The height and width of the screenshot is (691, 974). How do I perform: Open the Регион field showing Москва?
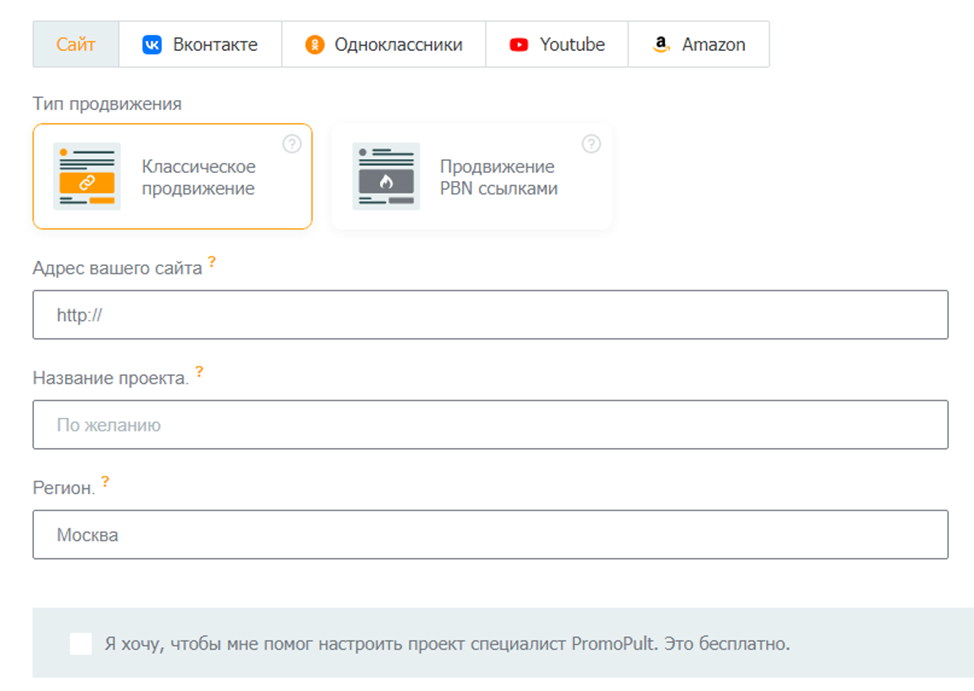click(x=490, y=535)
